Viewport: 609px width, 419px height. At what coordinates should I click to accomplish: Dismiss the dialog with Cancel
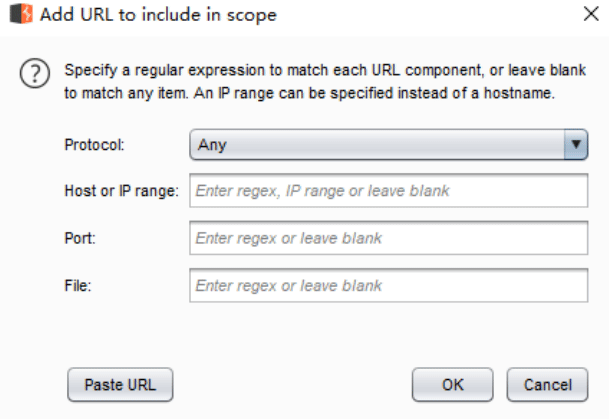pos(548,385)
